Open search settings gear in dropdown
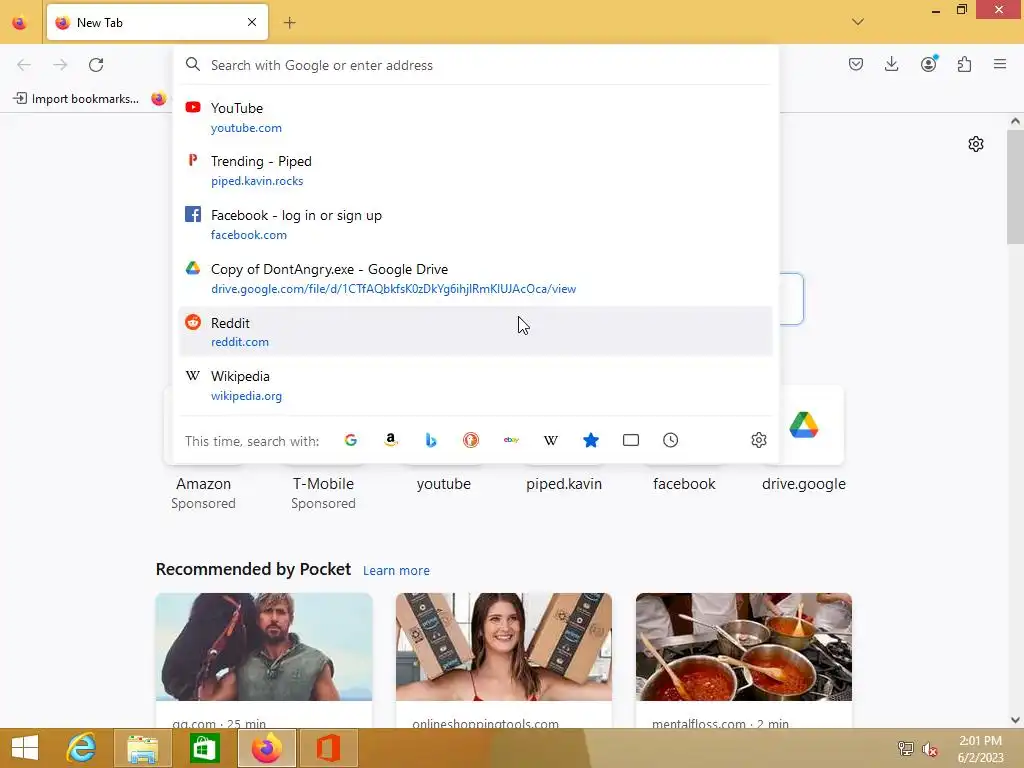Image resolution: width=1024 pixels, height=768 pixels. 758,440
